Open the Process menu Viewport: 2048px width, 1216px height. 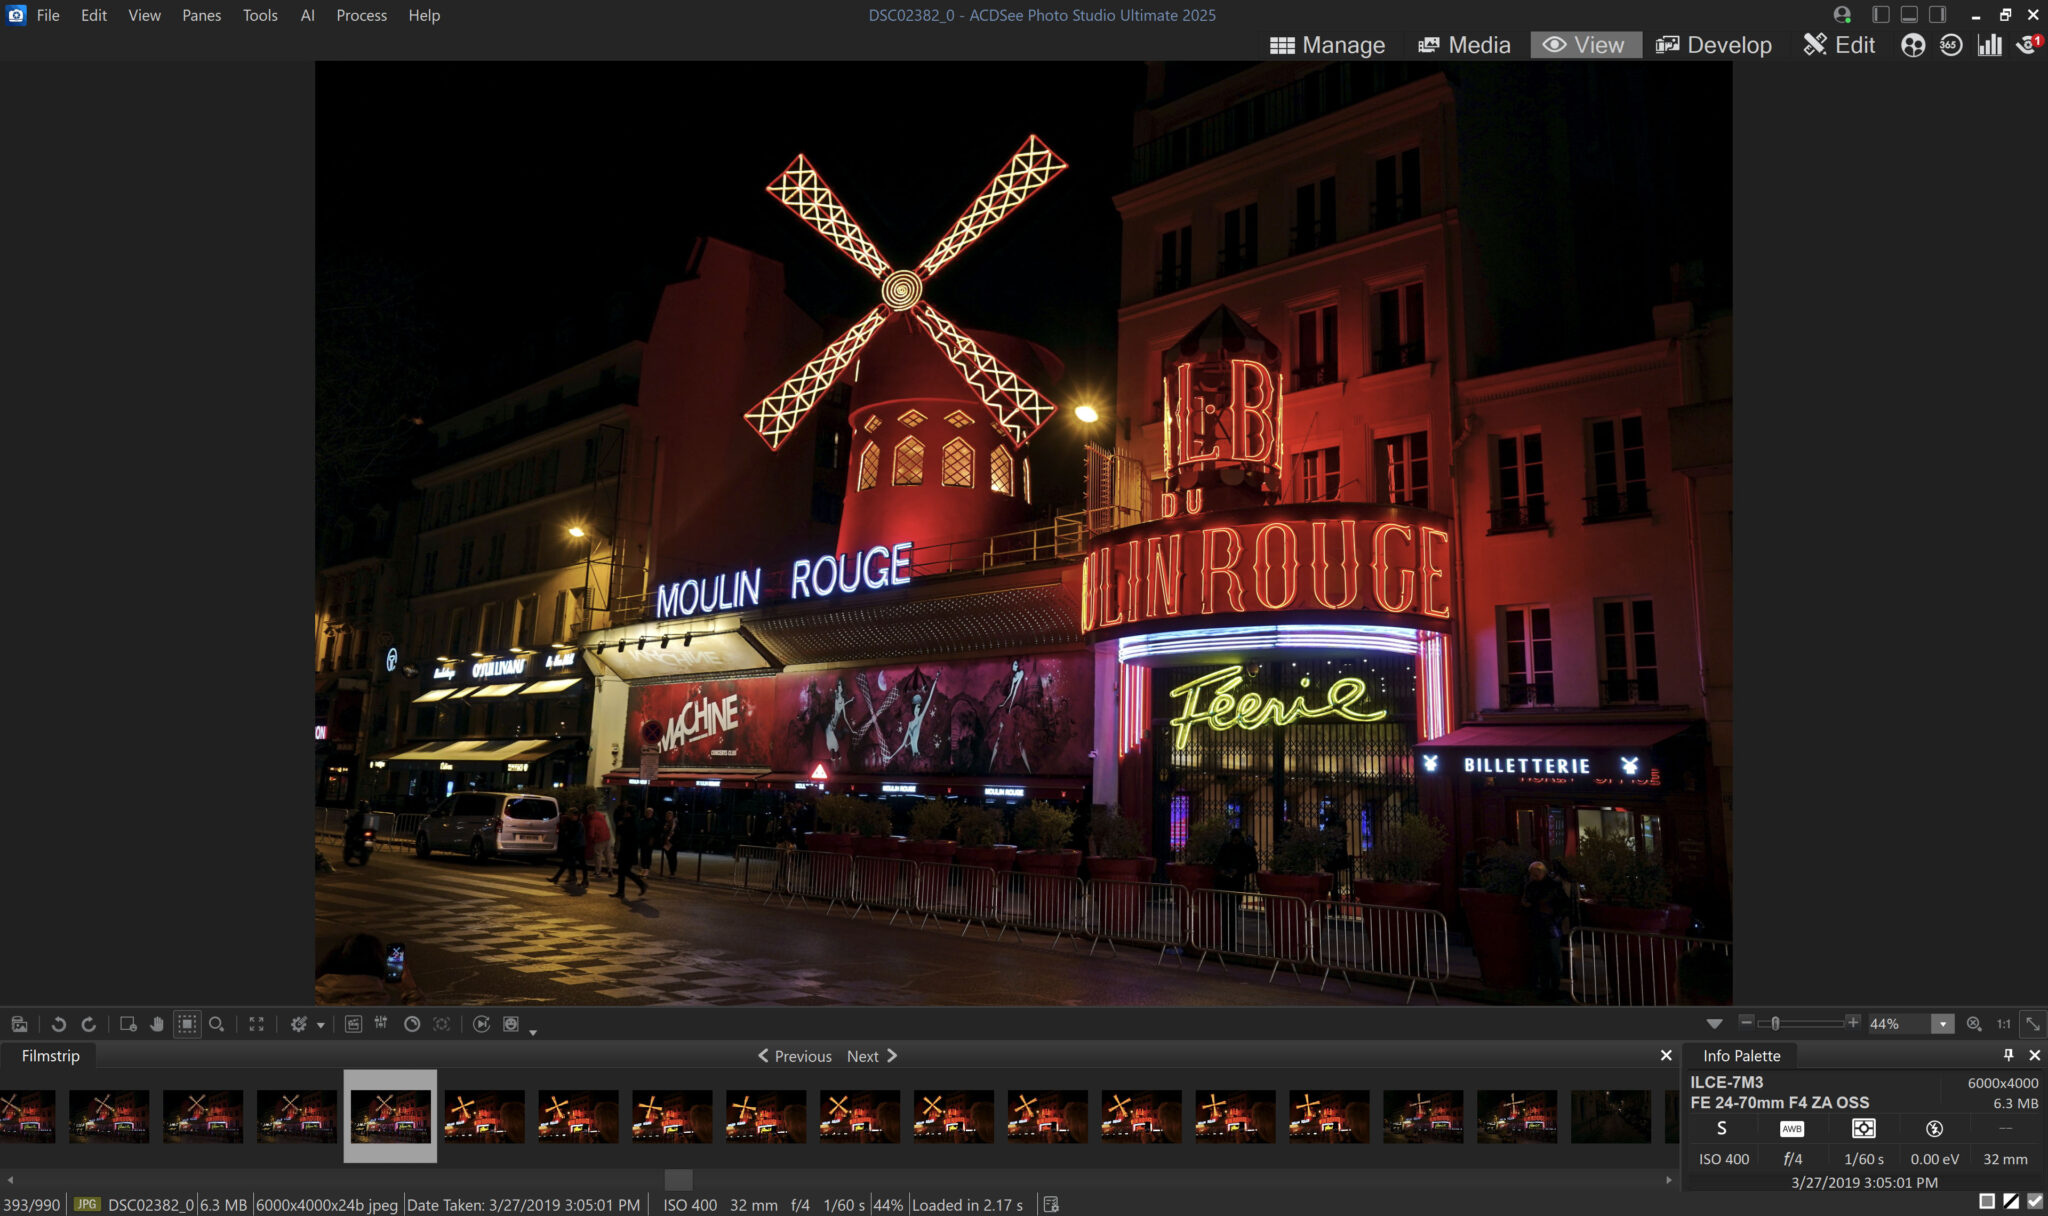tap(361, 15)
